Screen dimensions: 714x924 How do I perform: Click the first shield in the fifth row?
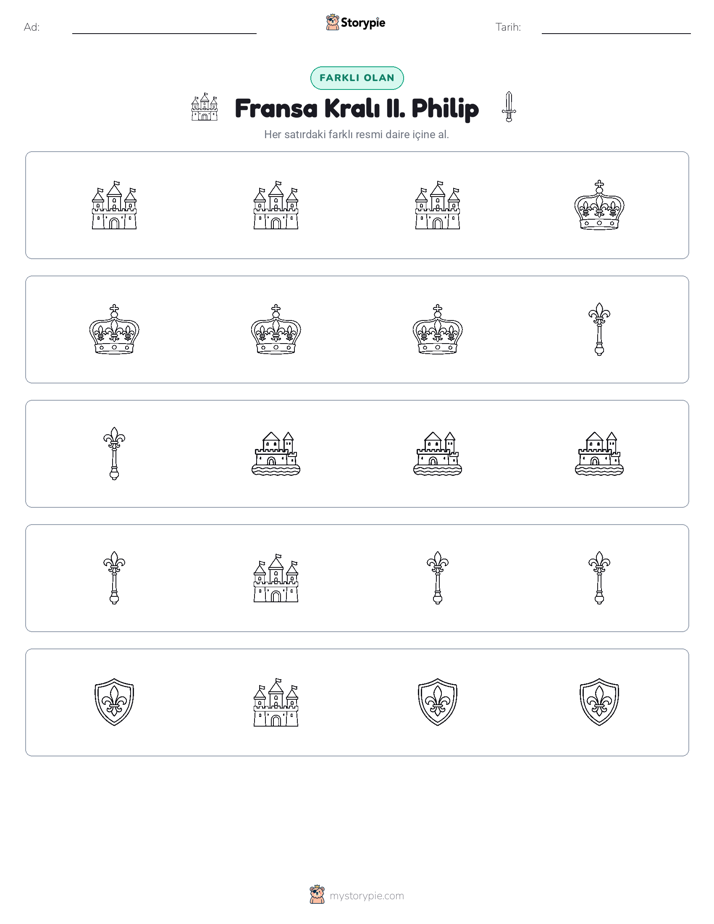pos(114,702)
